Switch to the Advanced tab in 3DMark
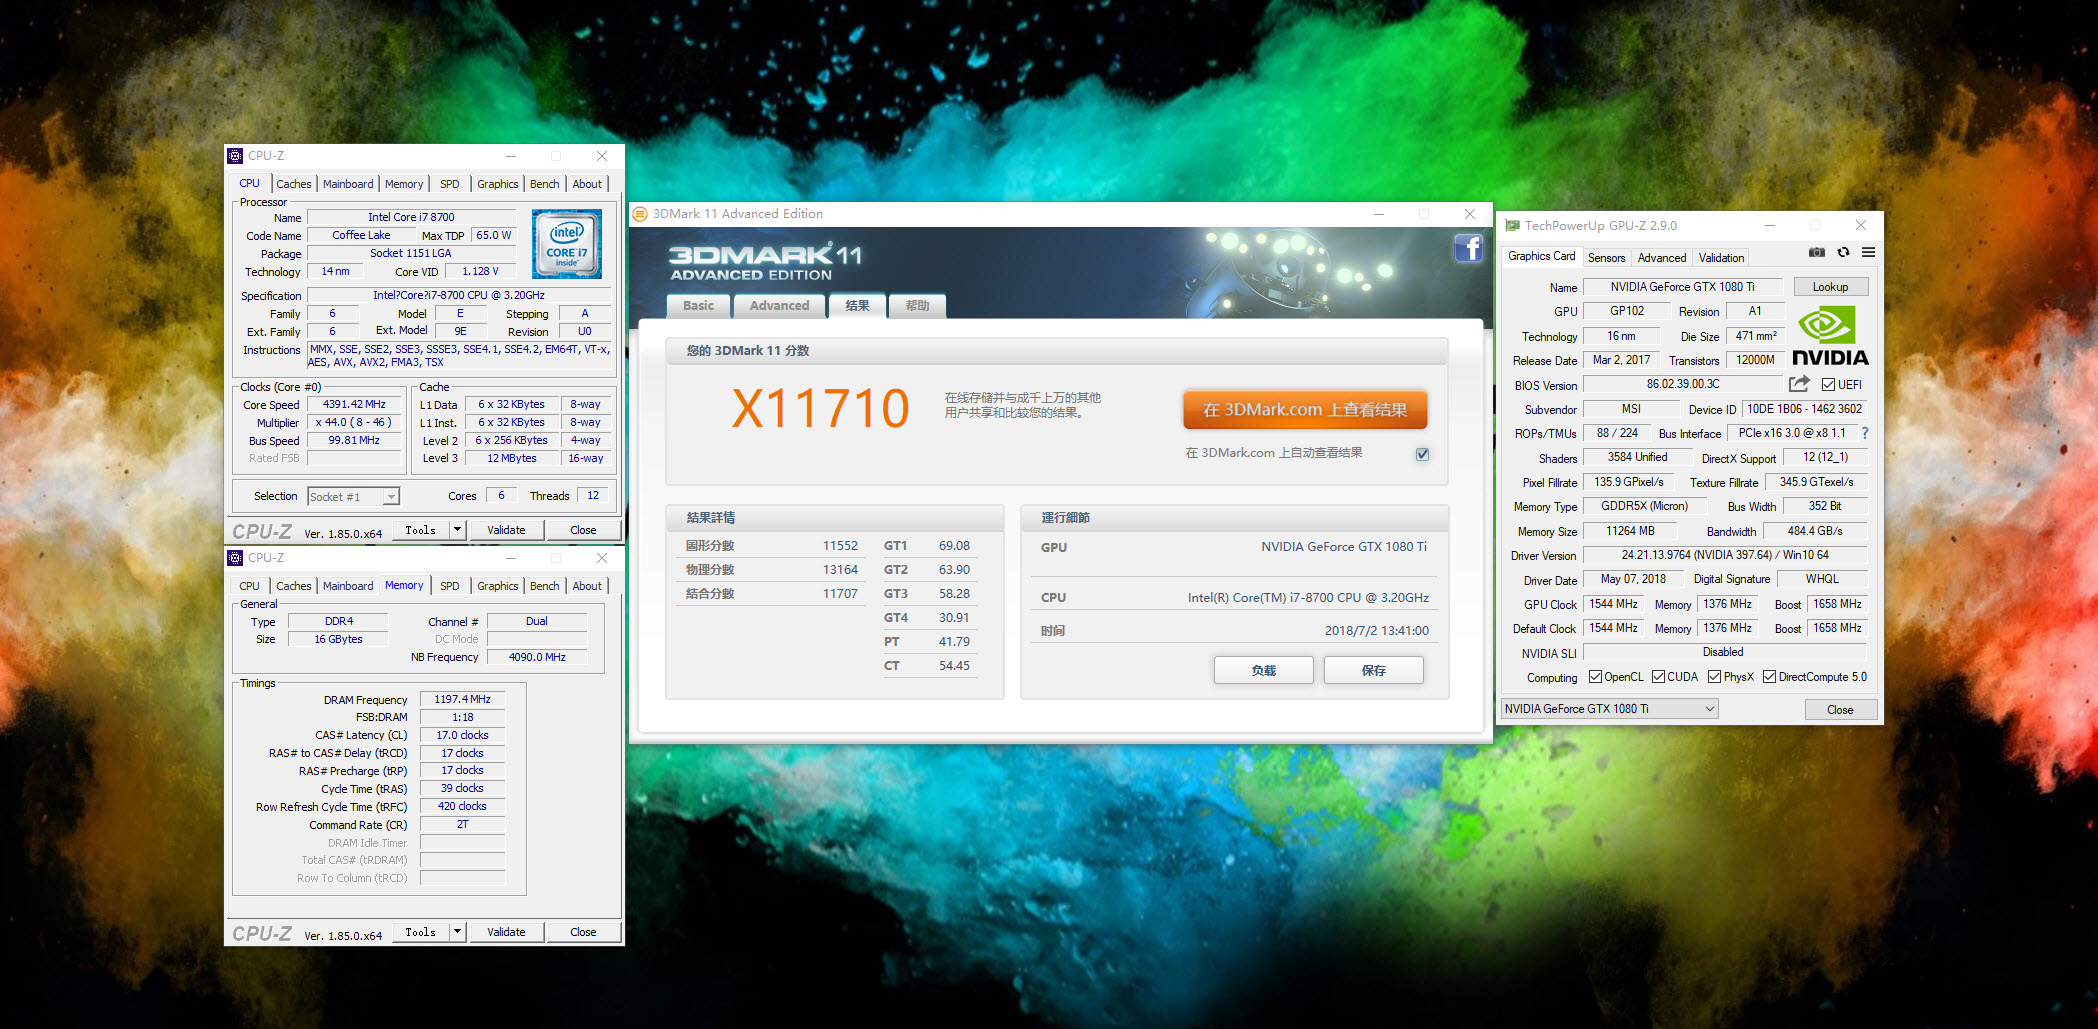The width and height of the screenshot is (2098, 1029). click(780, 306)
